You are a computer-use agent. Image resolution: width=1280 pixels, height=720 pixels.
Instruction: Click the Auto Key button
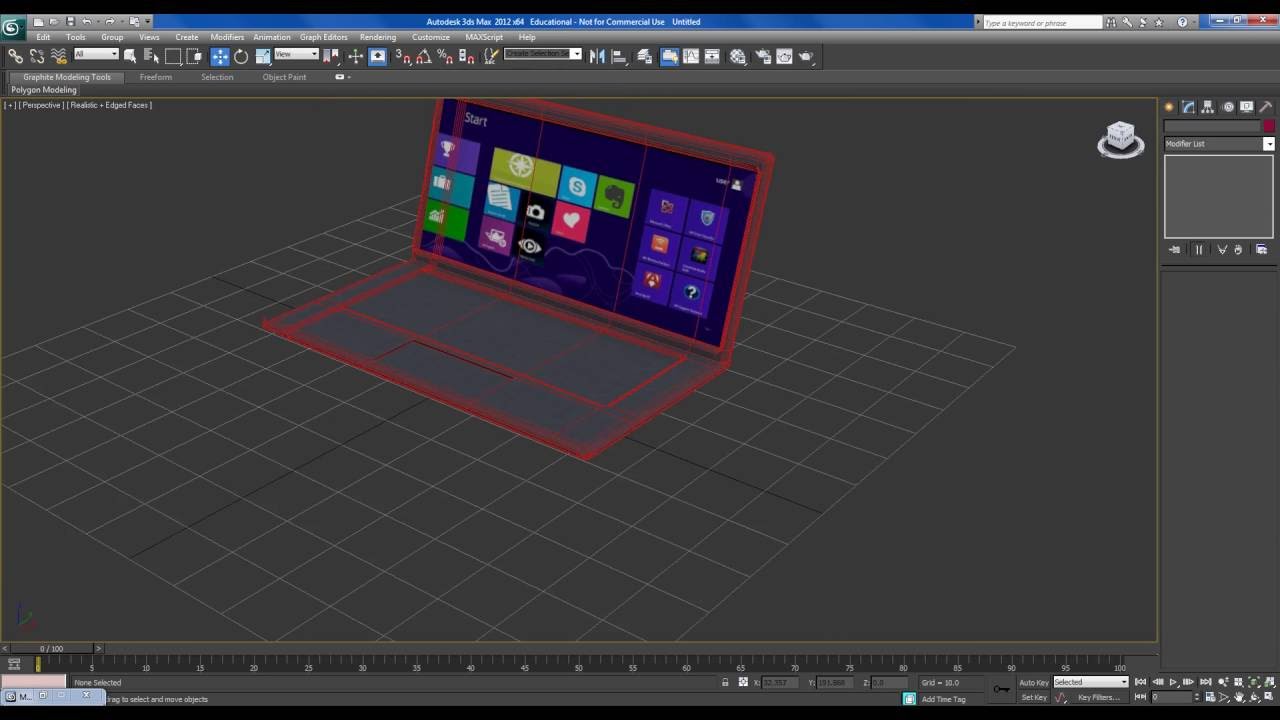[x=1034, y=682]
